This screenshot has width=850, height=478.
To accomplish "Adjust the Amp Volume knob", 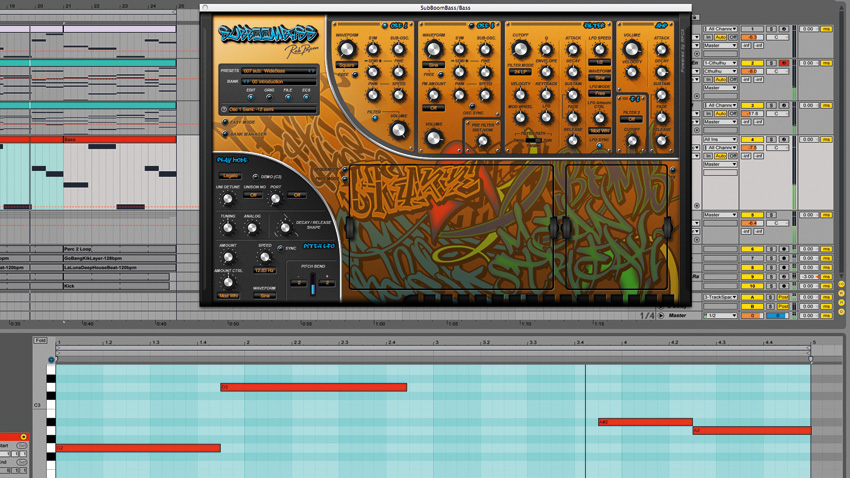I will (x=632, y=49).
